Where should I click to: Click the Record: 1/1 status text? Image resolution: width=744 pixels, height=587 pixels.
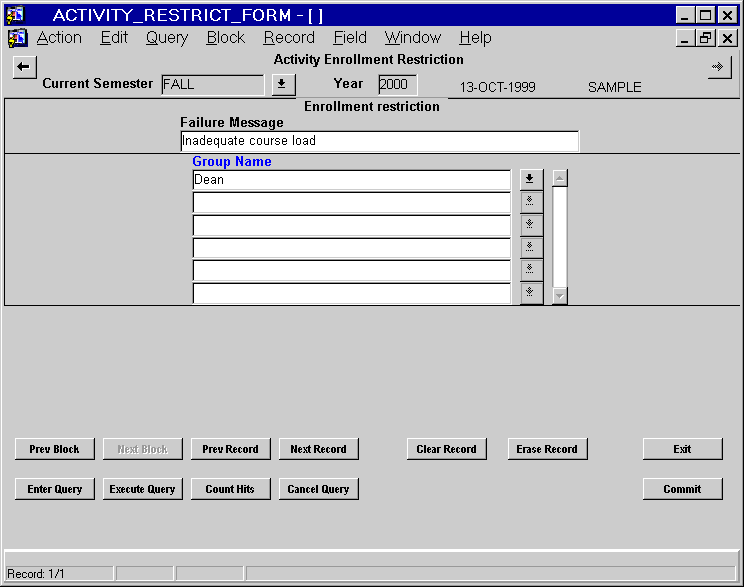pos(36,574)
